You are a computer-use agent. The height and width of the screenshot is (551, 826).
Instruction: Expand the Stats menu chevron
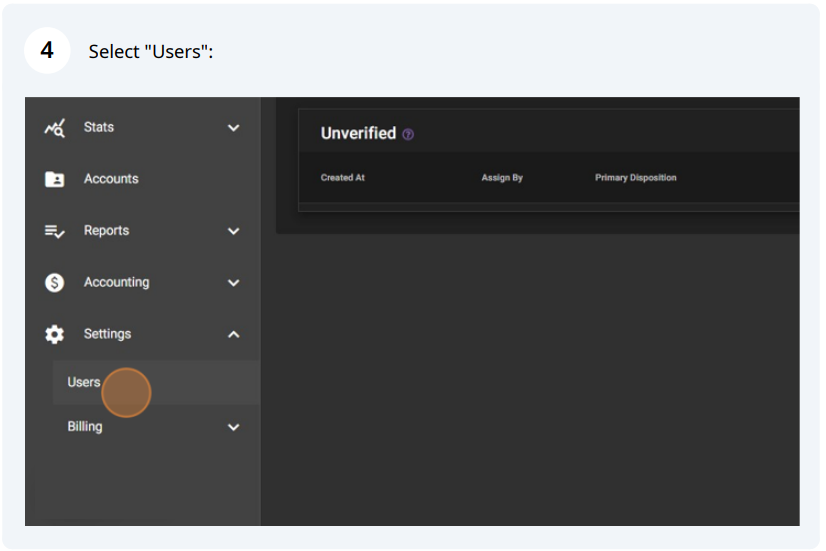click(x=233, y=127)
